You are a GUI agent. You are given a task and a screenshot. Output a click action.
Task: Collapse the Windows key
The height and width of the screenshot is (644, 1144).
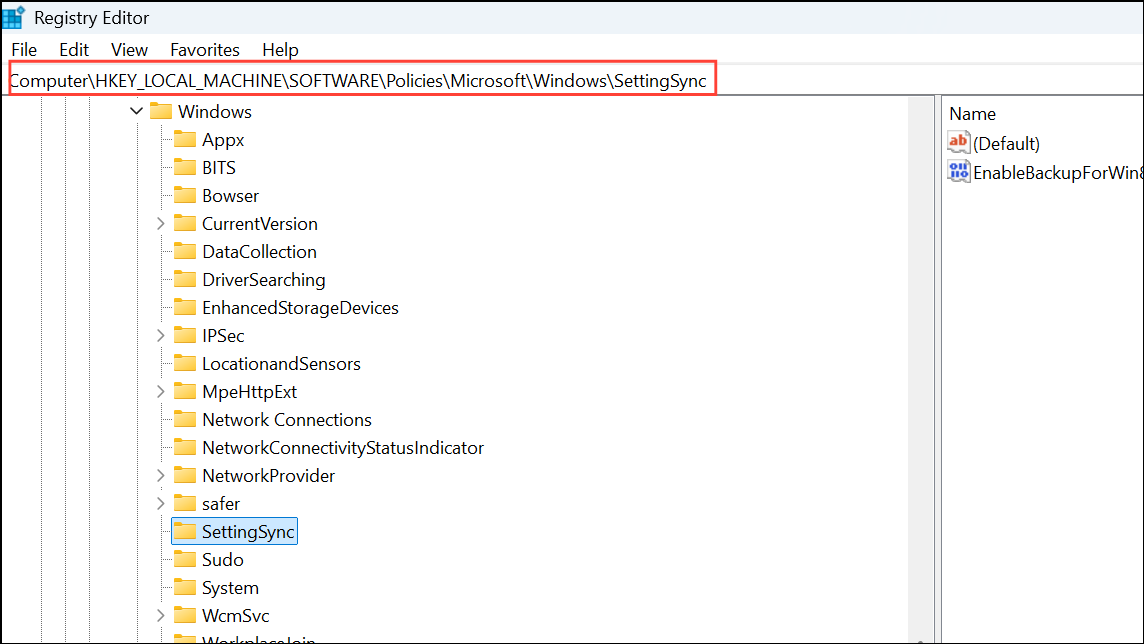136,112
